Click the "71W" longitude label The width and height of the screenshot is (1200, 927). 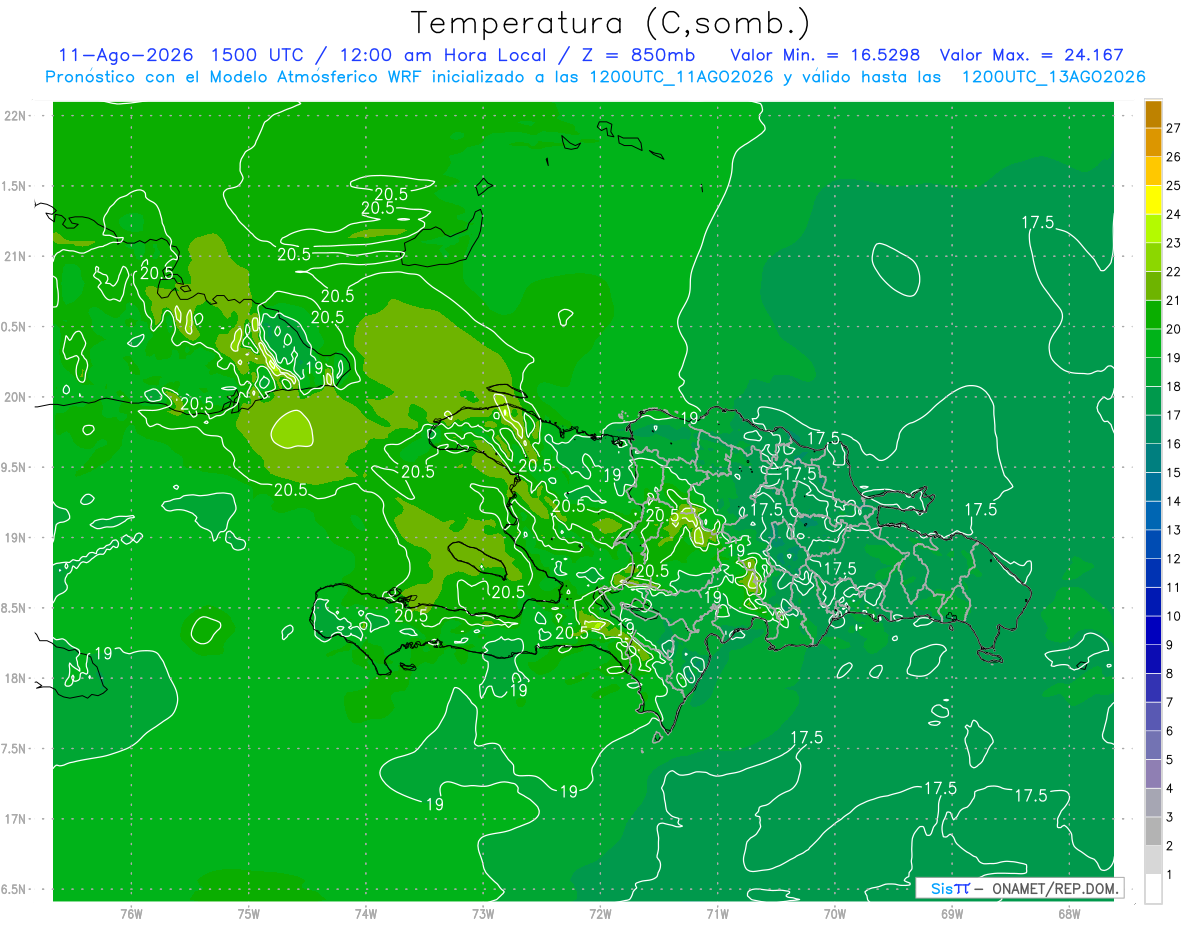717,913
